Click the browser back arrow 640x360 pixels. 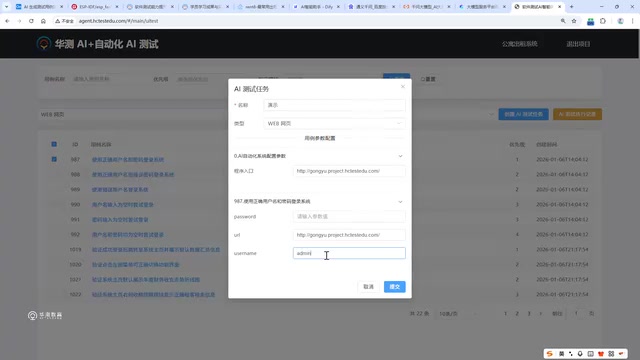pos(7,21)
